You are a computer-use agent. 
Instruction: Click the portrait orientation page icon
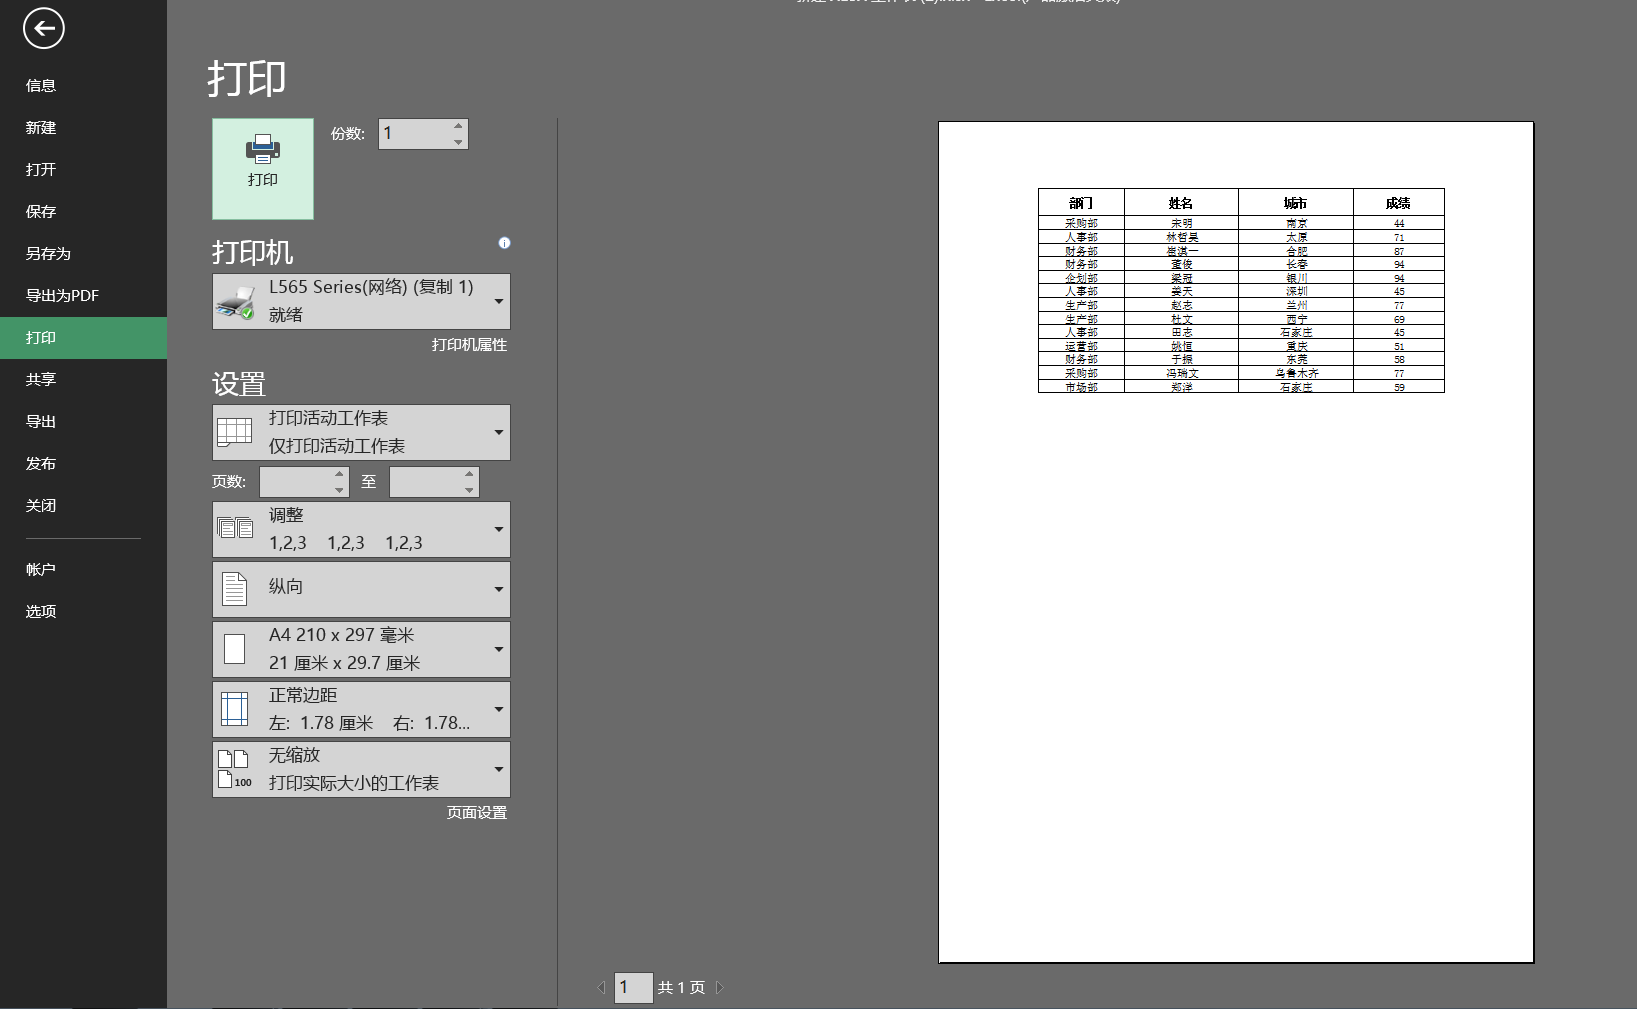[234, 589]
